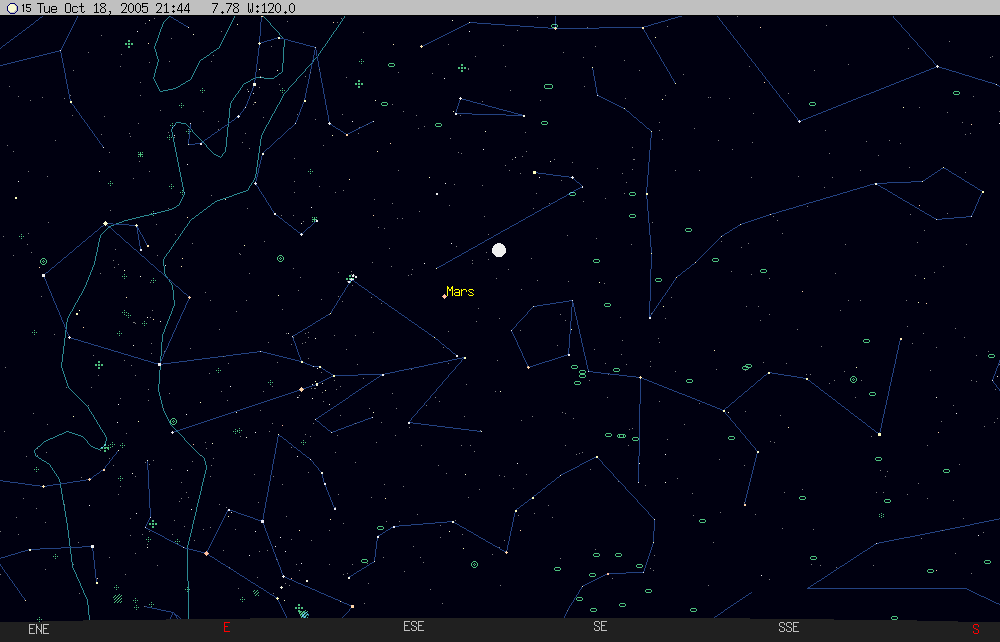Click the bright white star at upper left
Screen dimensions: 1000x642
[105, 223]
